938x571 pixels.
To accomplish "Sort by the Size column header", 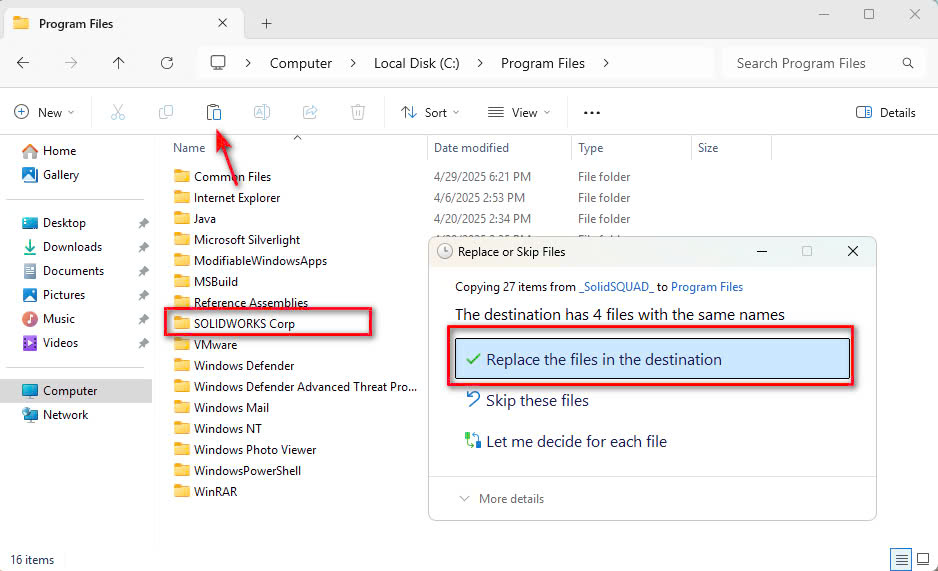I will point(708,148).
